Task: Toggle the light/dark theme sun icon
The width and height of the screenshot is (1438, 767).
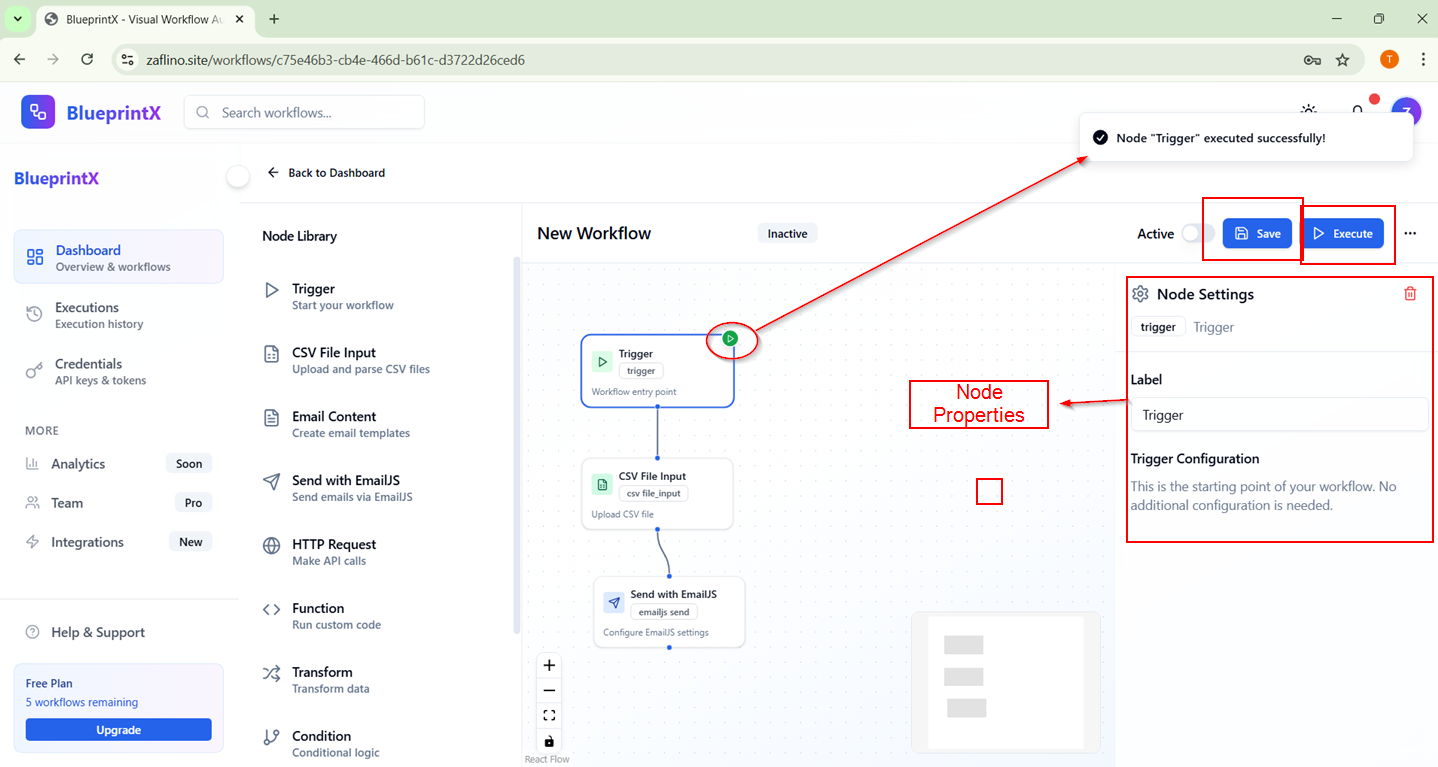Action: 1308,111
